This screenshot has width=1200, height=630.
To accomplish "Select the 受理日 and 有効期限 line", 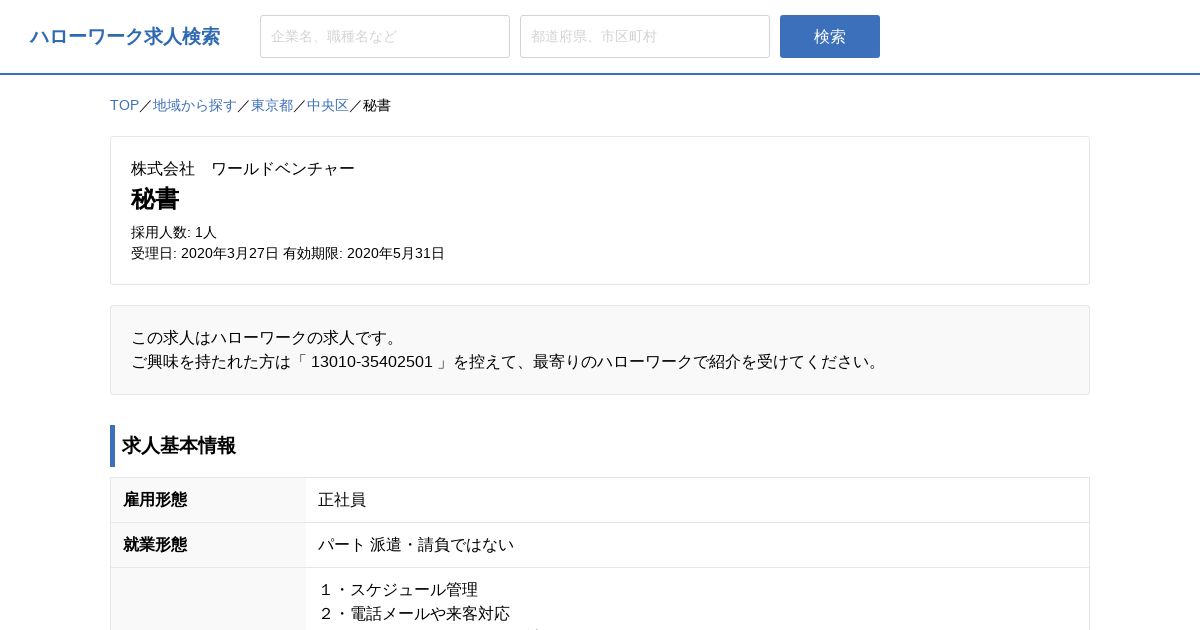I will tap(288, 253).
